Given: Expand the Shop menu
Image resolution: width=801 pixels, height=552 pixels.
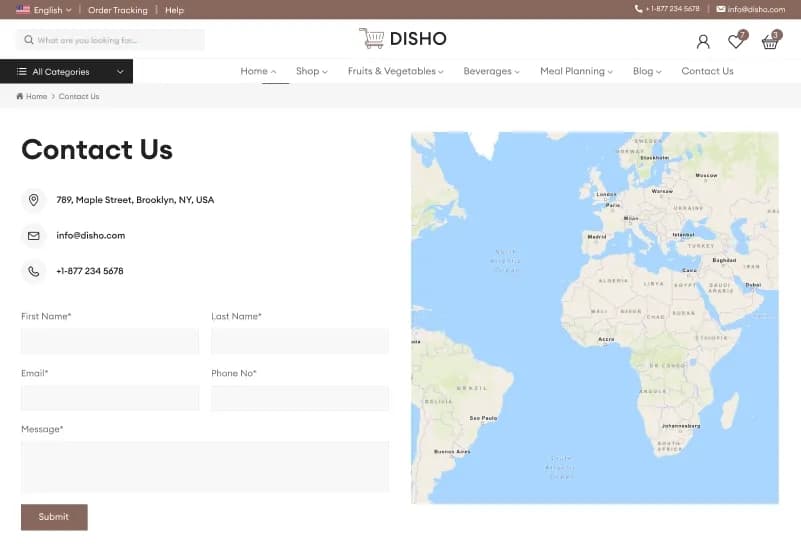Looking at the screenshot, I should (x=312, y=71).
